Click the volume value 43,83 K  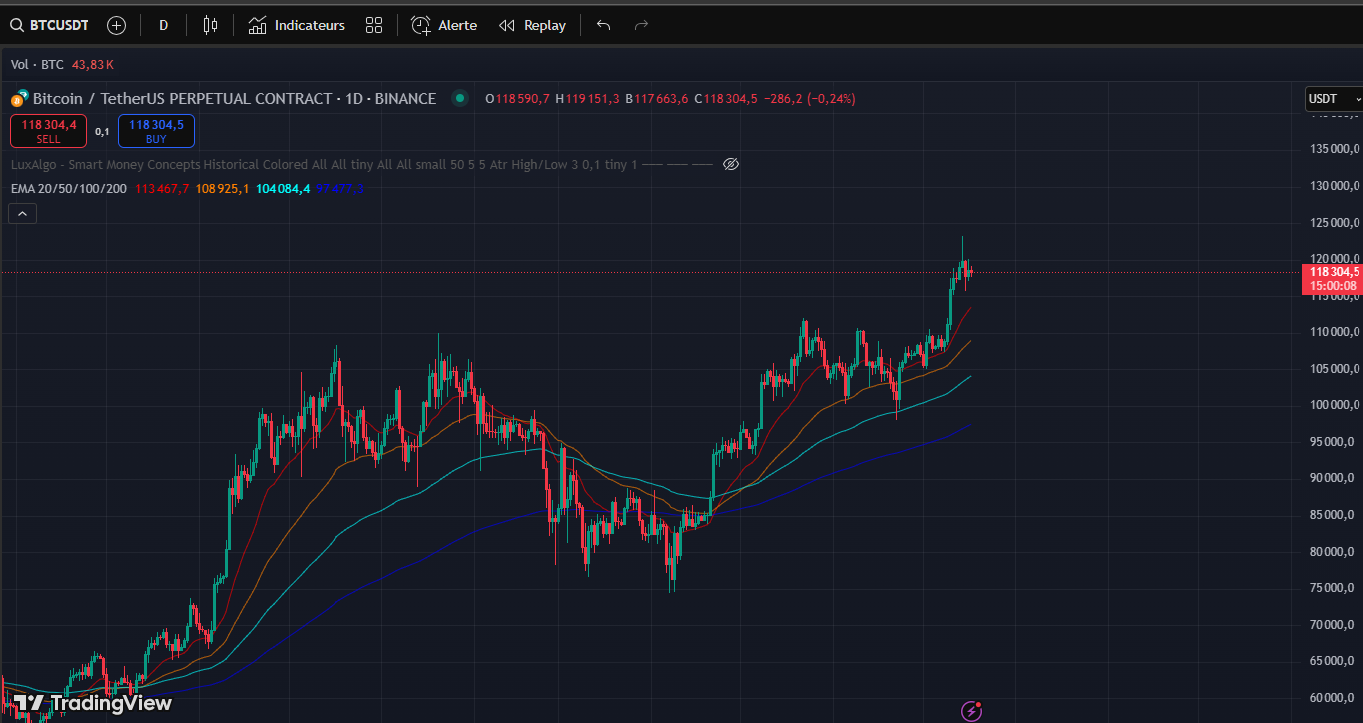tap(93, 64)
